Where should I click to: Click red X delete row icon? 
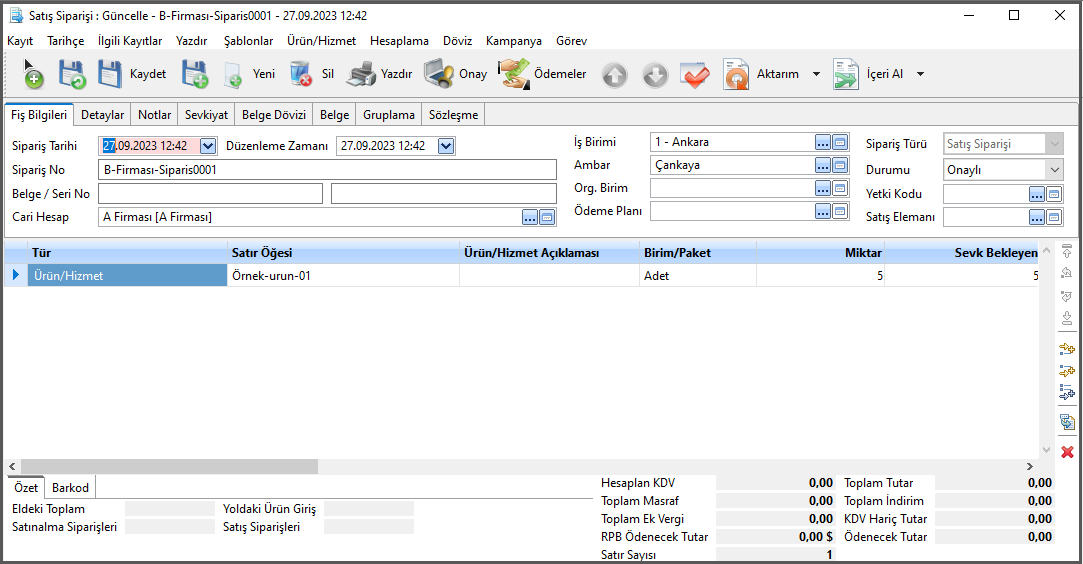pos(1067,452)
